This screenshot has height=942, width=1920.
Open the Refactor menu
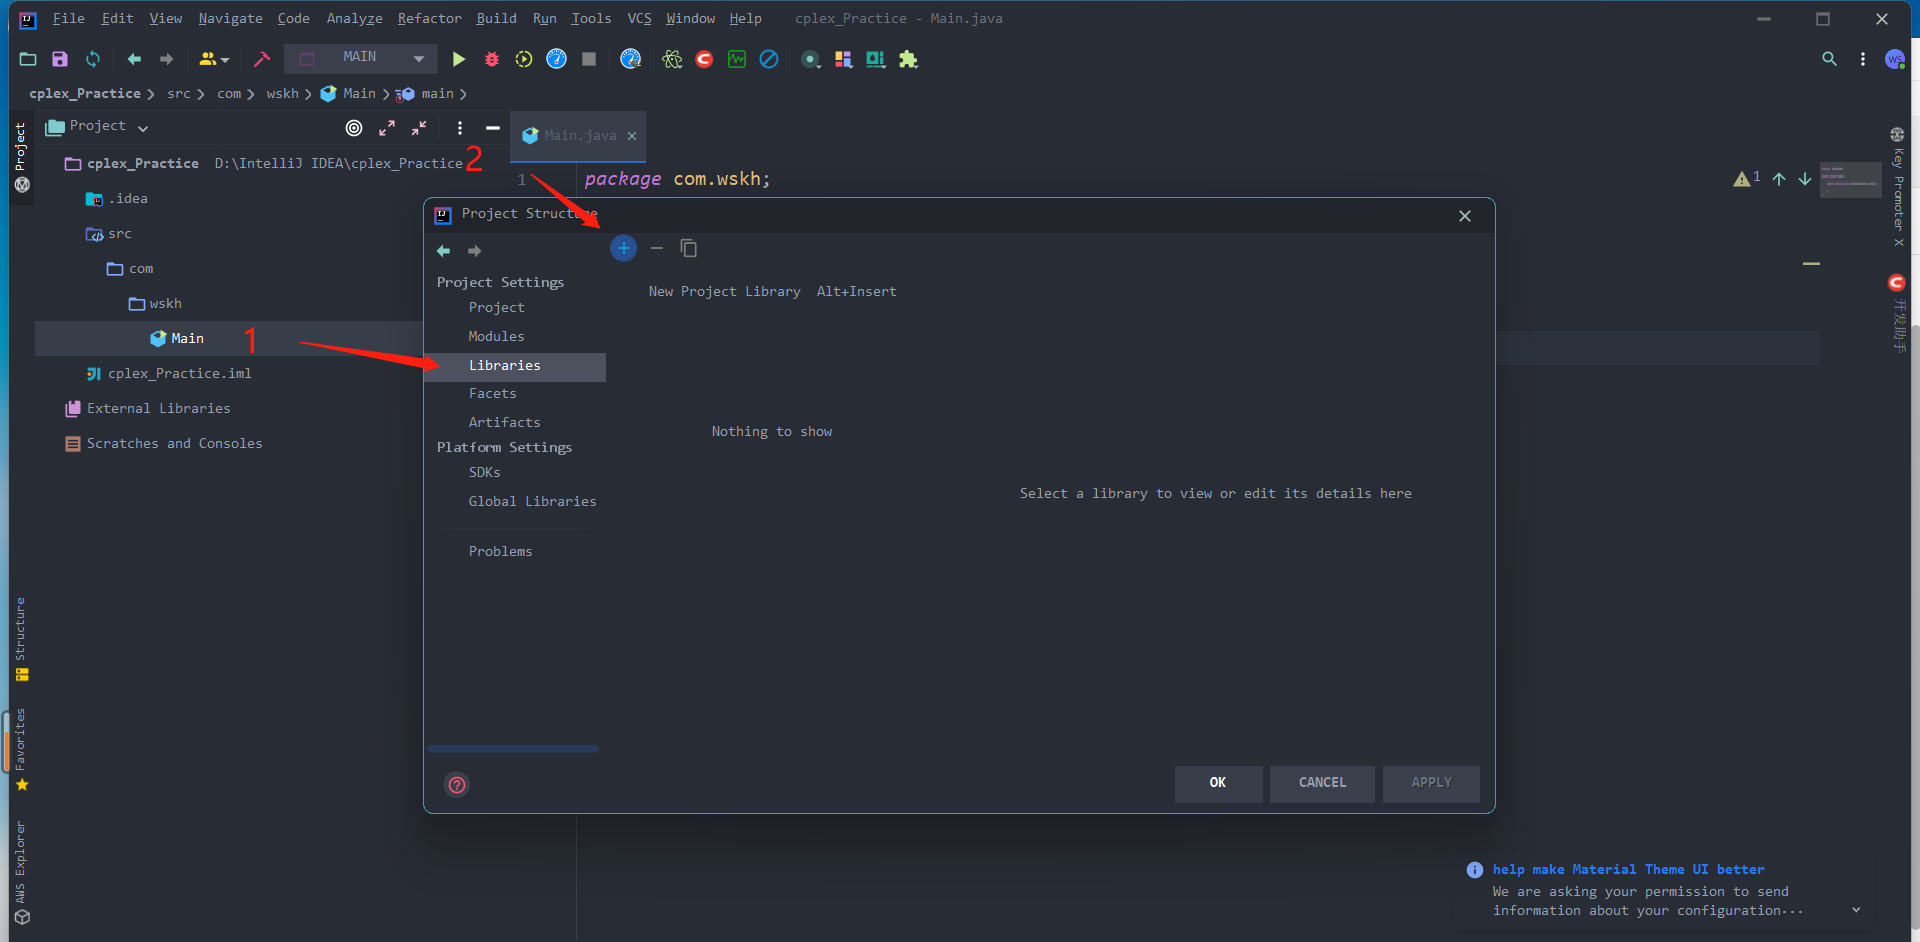429,18
